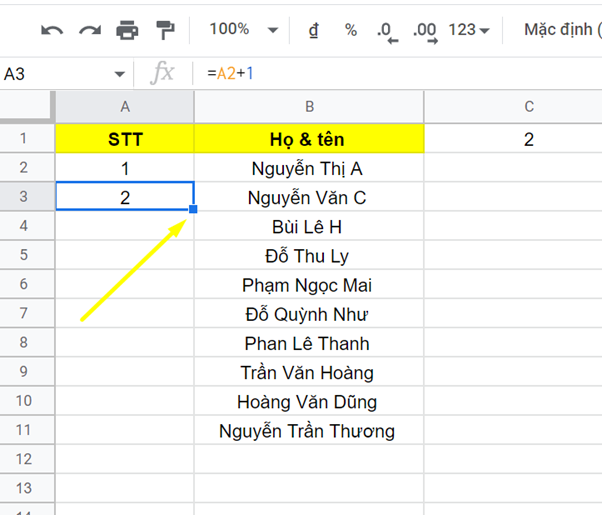Click the fx function icon
This screenshot has height=515, width=602.
[162, 73]
